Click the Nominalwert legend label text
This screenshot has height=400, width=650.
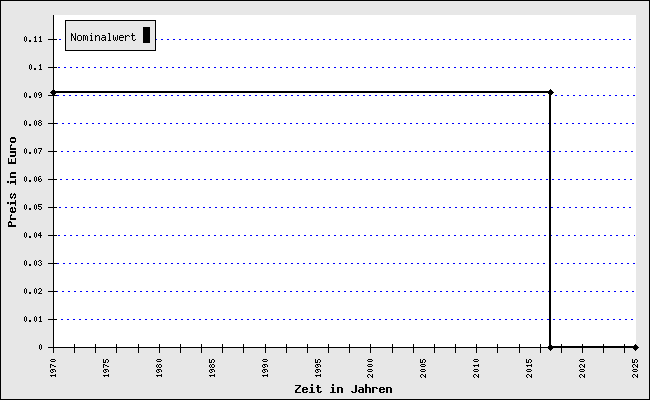click(103, 37)
